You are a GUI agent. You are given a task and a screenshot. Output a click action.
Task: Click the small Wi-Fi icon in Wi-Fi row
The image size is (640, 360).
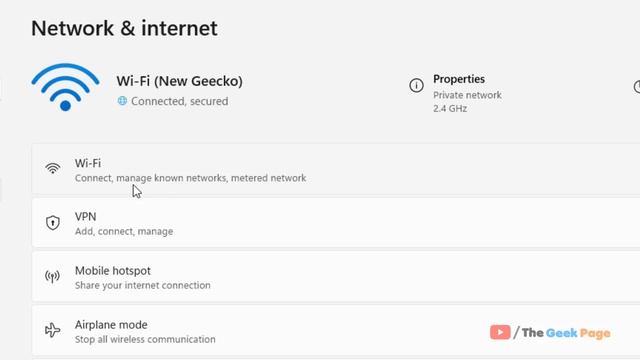point(53,168)
